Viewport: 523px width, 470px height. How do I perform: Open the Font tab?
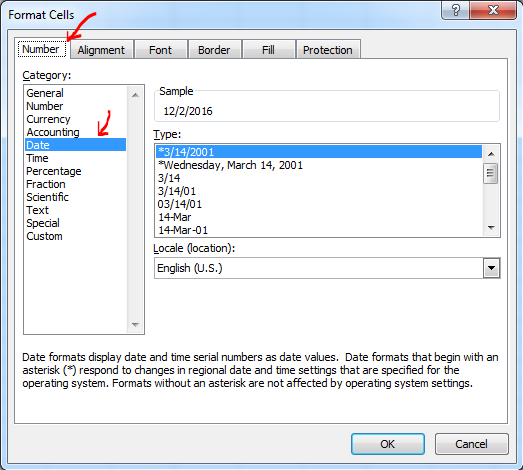click(160, 50)
